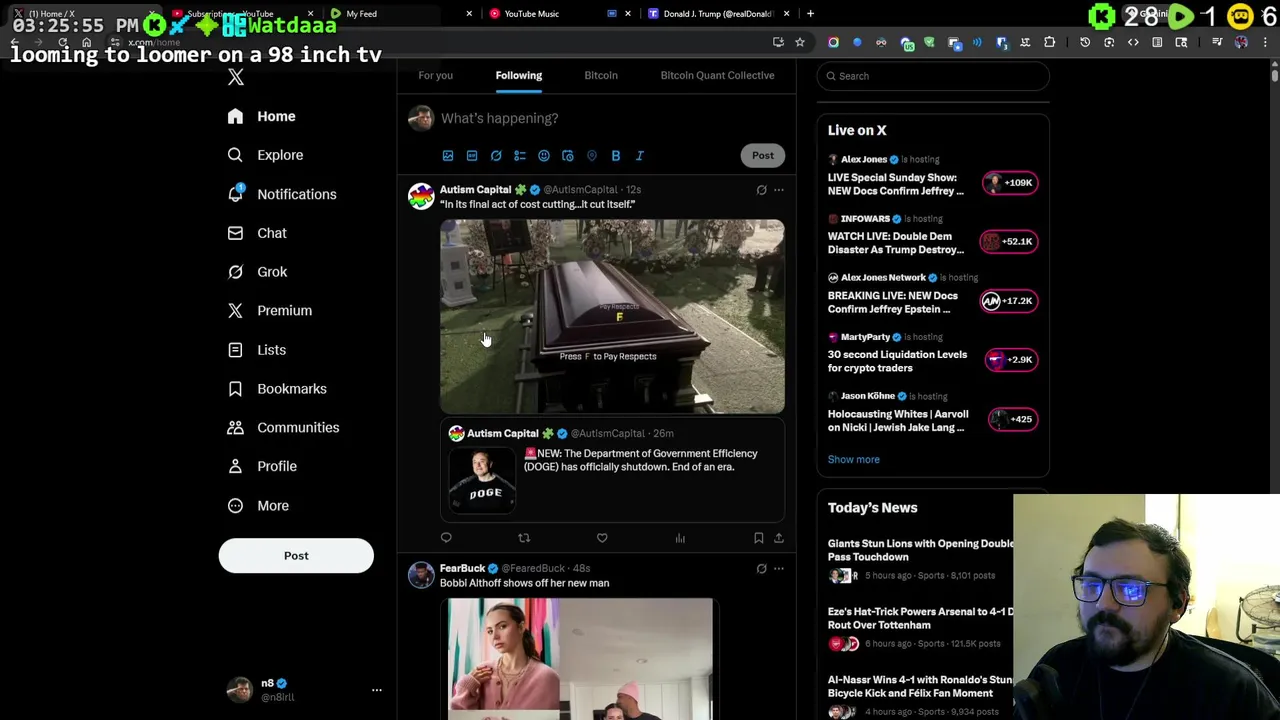The image size is (1280, 720).
Task: Like the Autism Capital post
Action: (x=602, y=538)
